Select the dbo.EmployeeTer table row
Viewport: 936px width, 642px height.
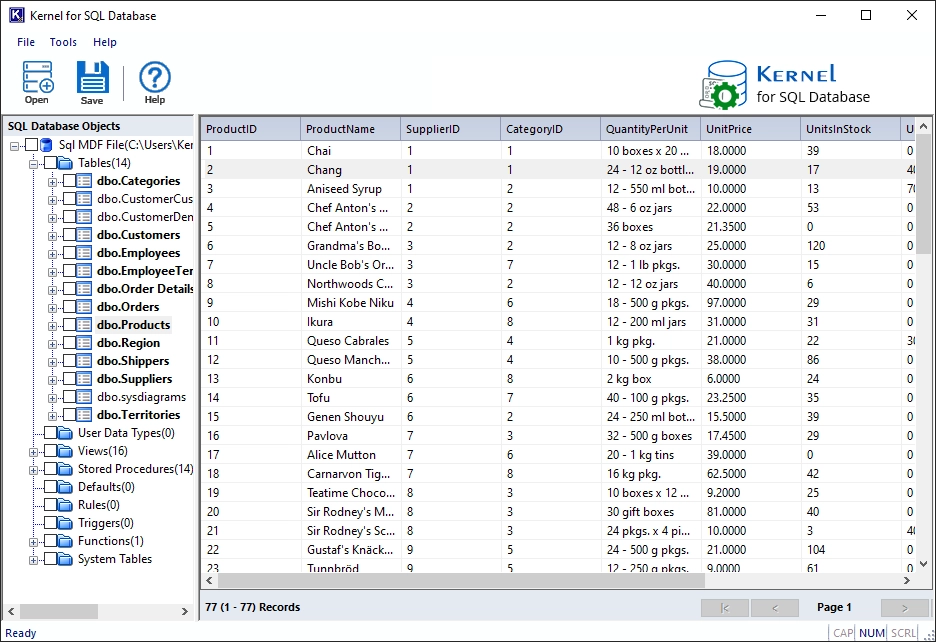pyautogui.click(x=144, y=271)
